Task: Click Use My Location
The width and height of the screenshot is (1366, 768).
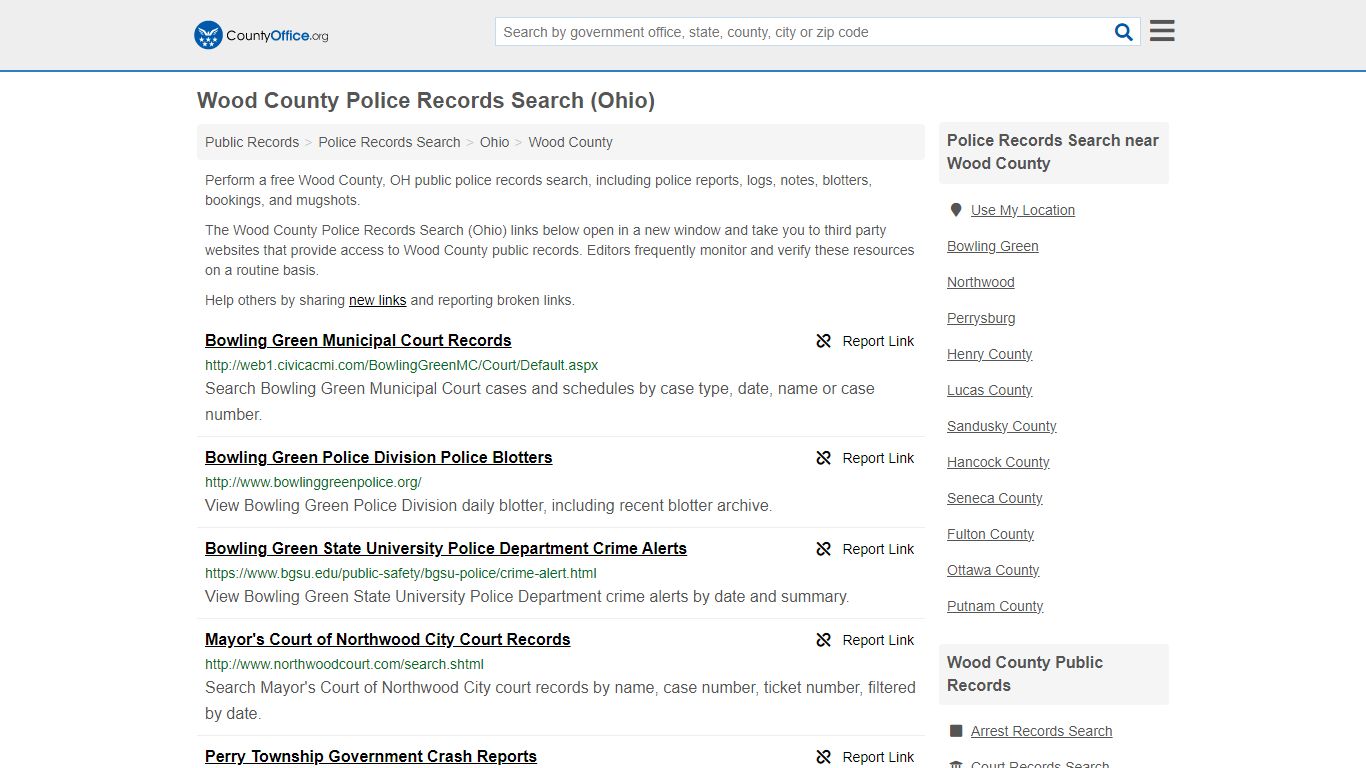Action: pos(1023,209)
